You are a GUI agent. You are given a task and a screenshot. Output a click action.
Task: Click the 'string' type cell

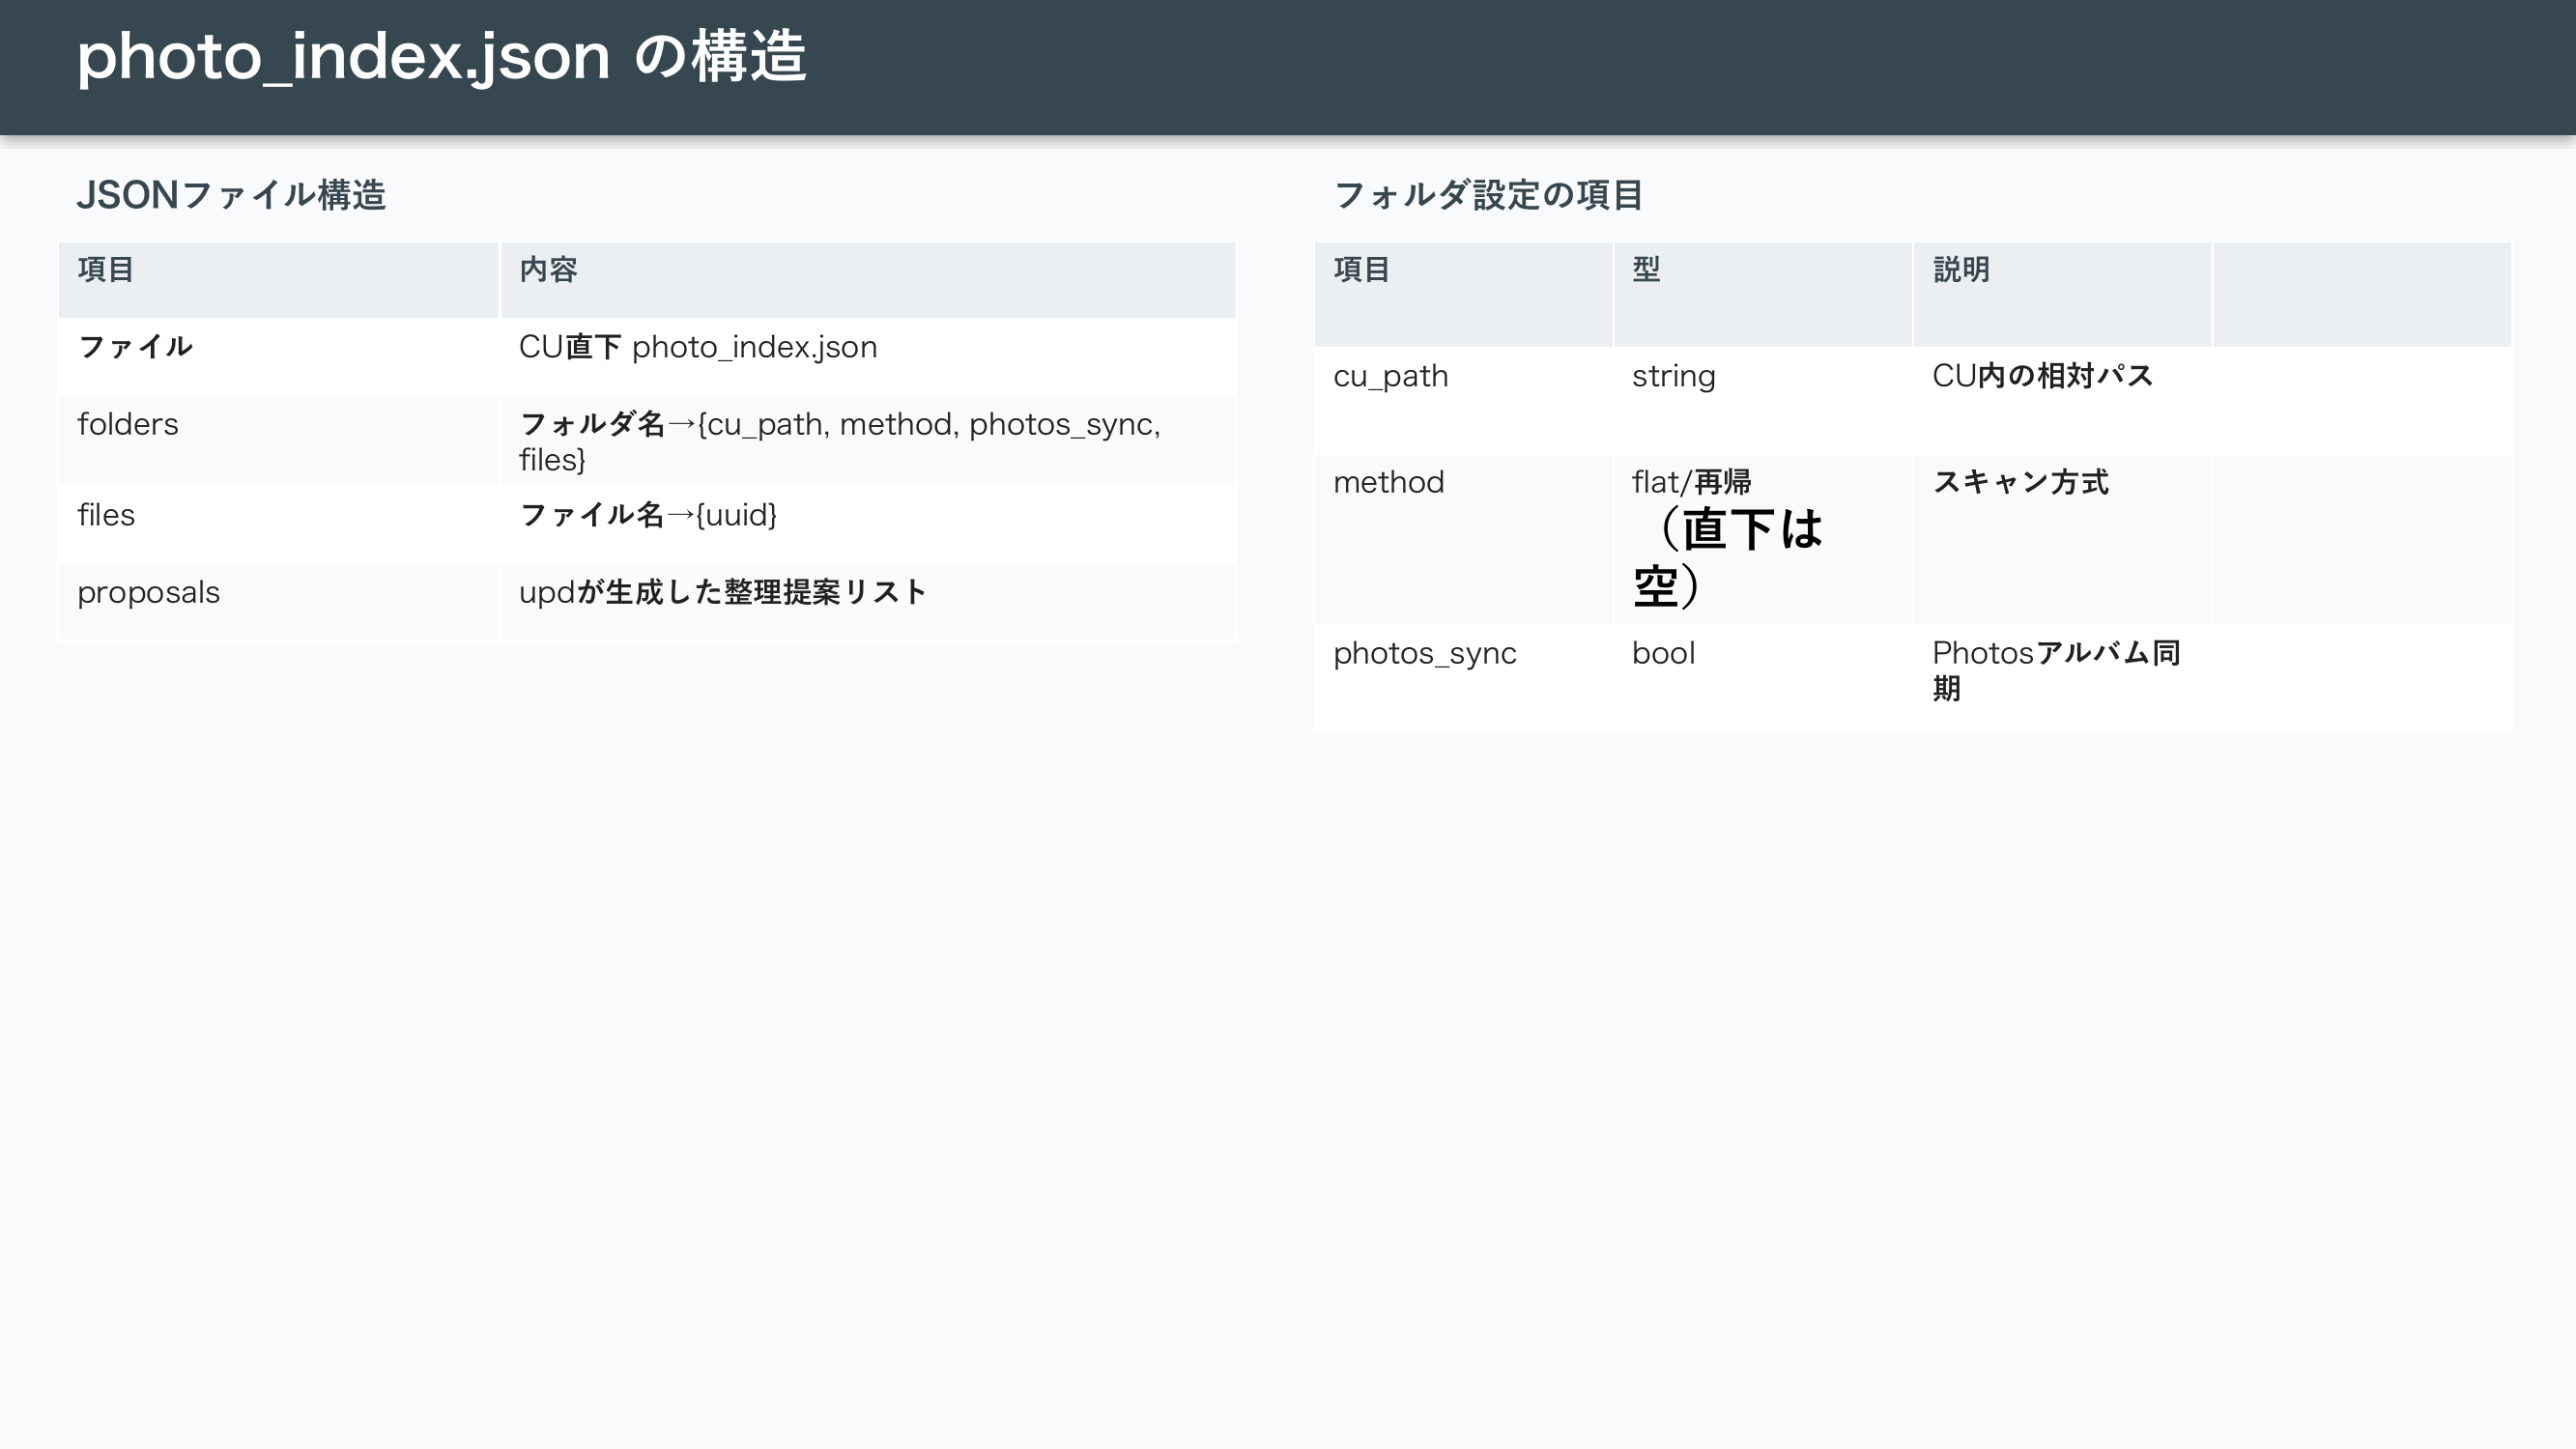point(1673,376)
